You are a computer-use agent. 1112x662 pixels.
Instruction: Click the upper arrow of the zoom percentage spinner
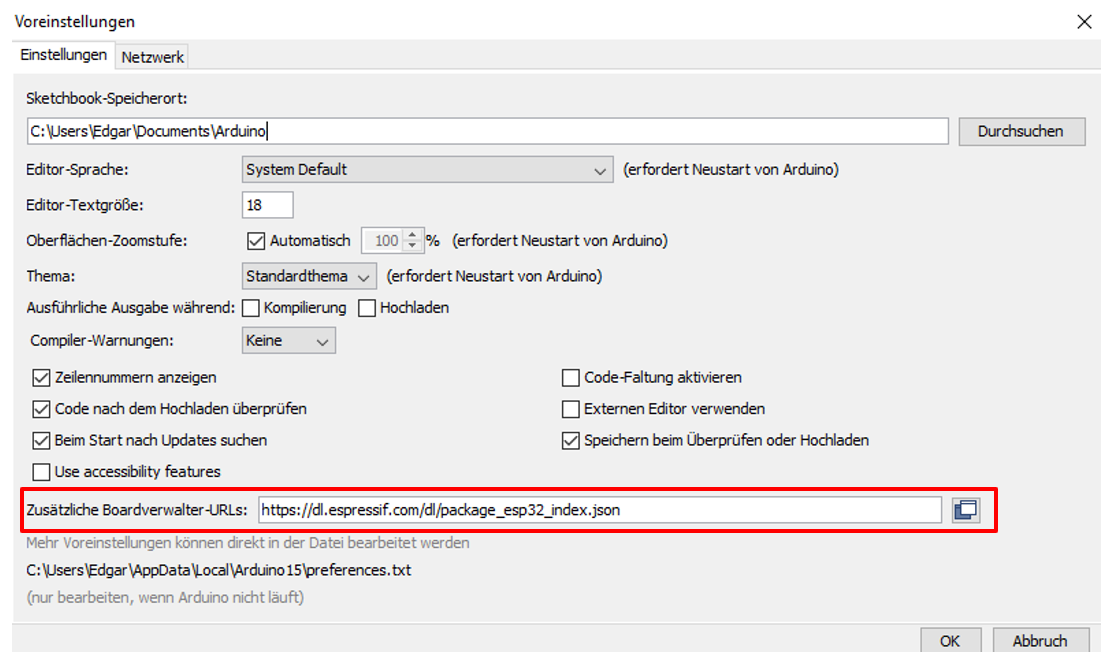click(410, 235)
